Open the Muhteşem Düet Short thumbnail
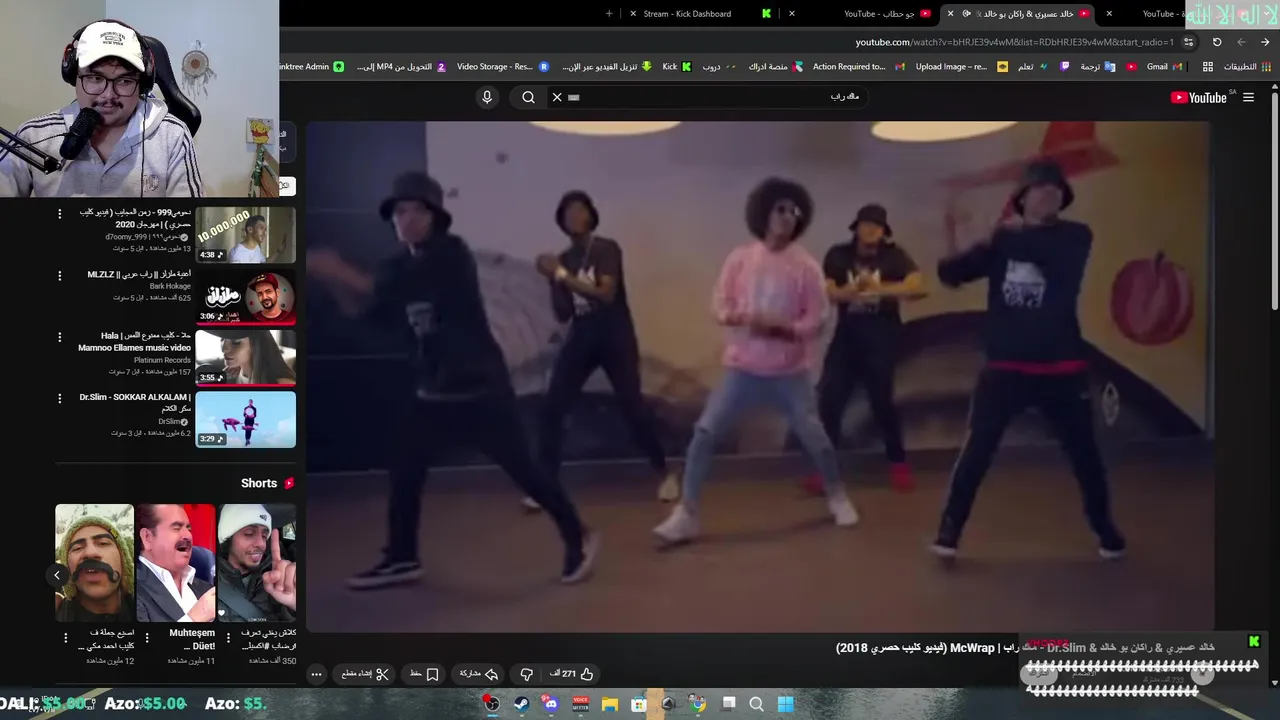1280x720 pixels. [x=175, y=563]
